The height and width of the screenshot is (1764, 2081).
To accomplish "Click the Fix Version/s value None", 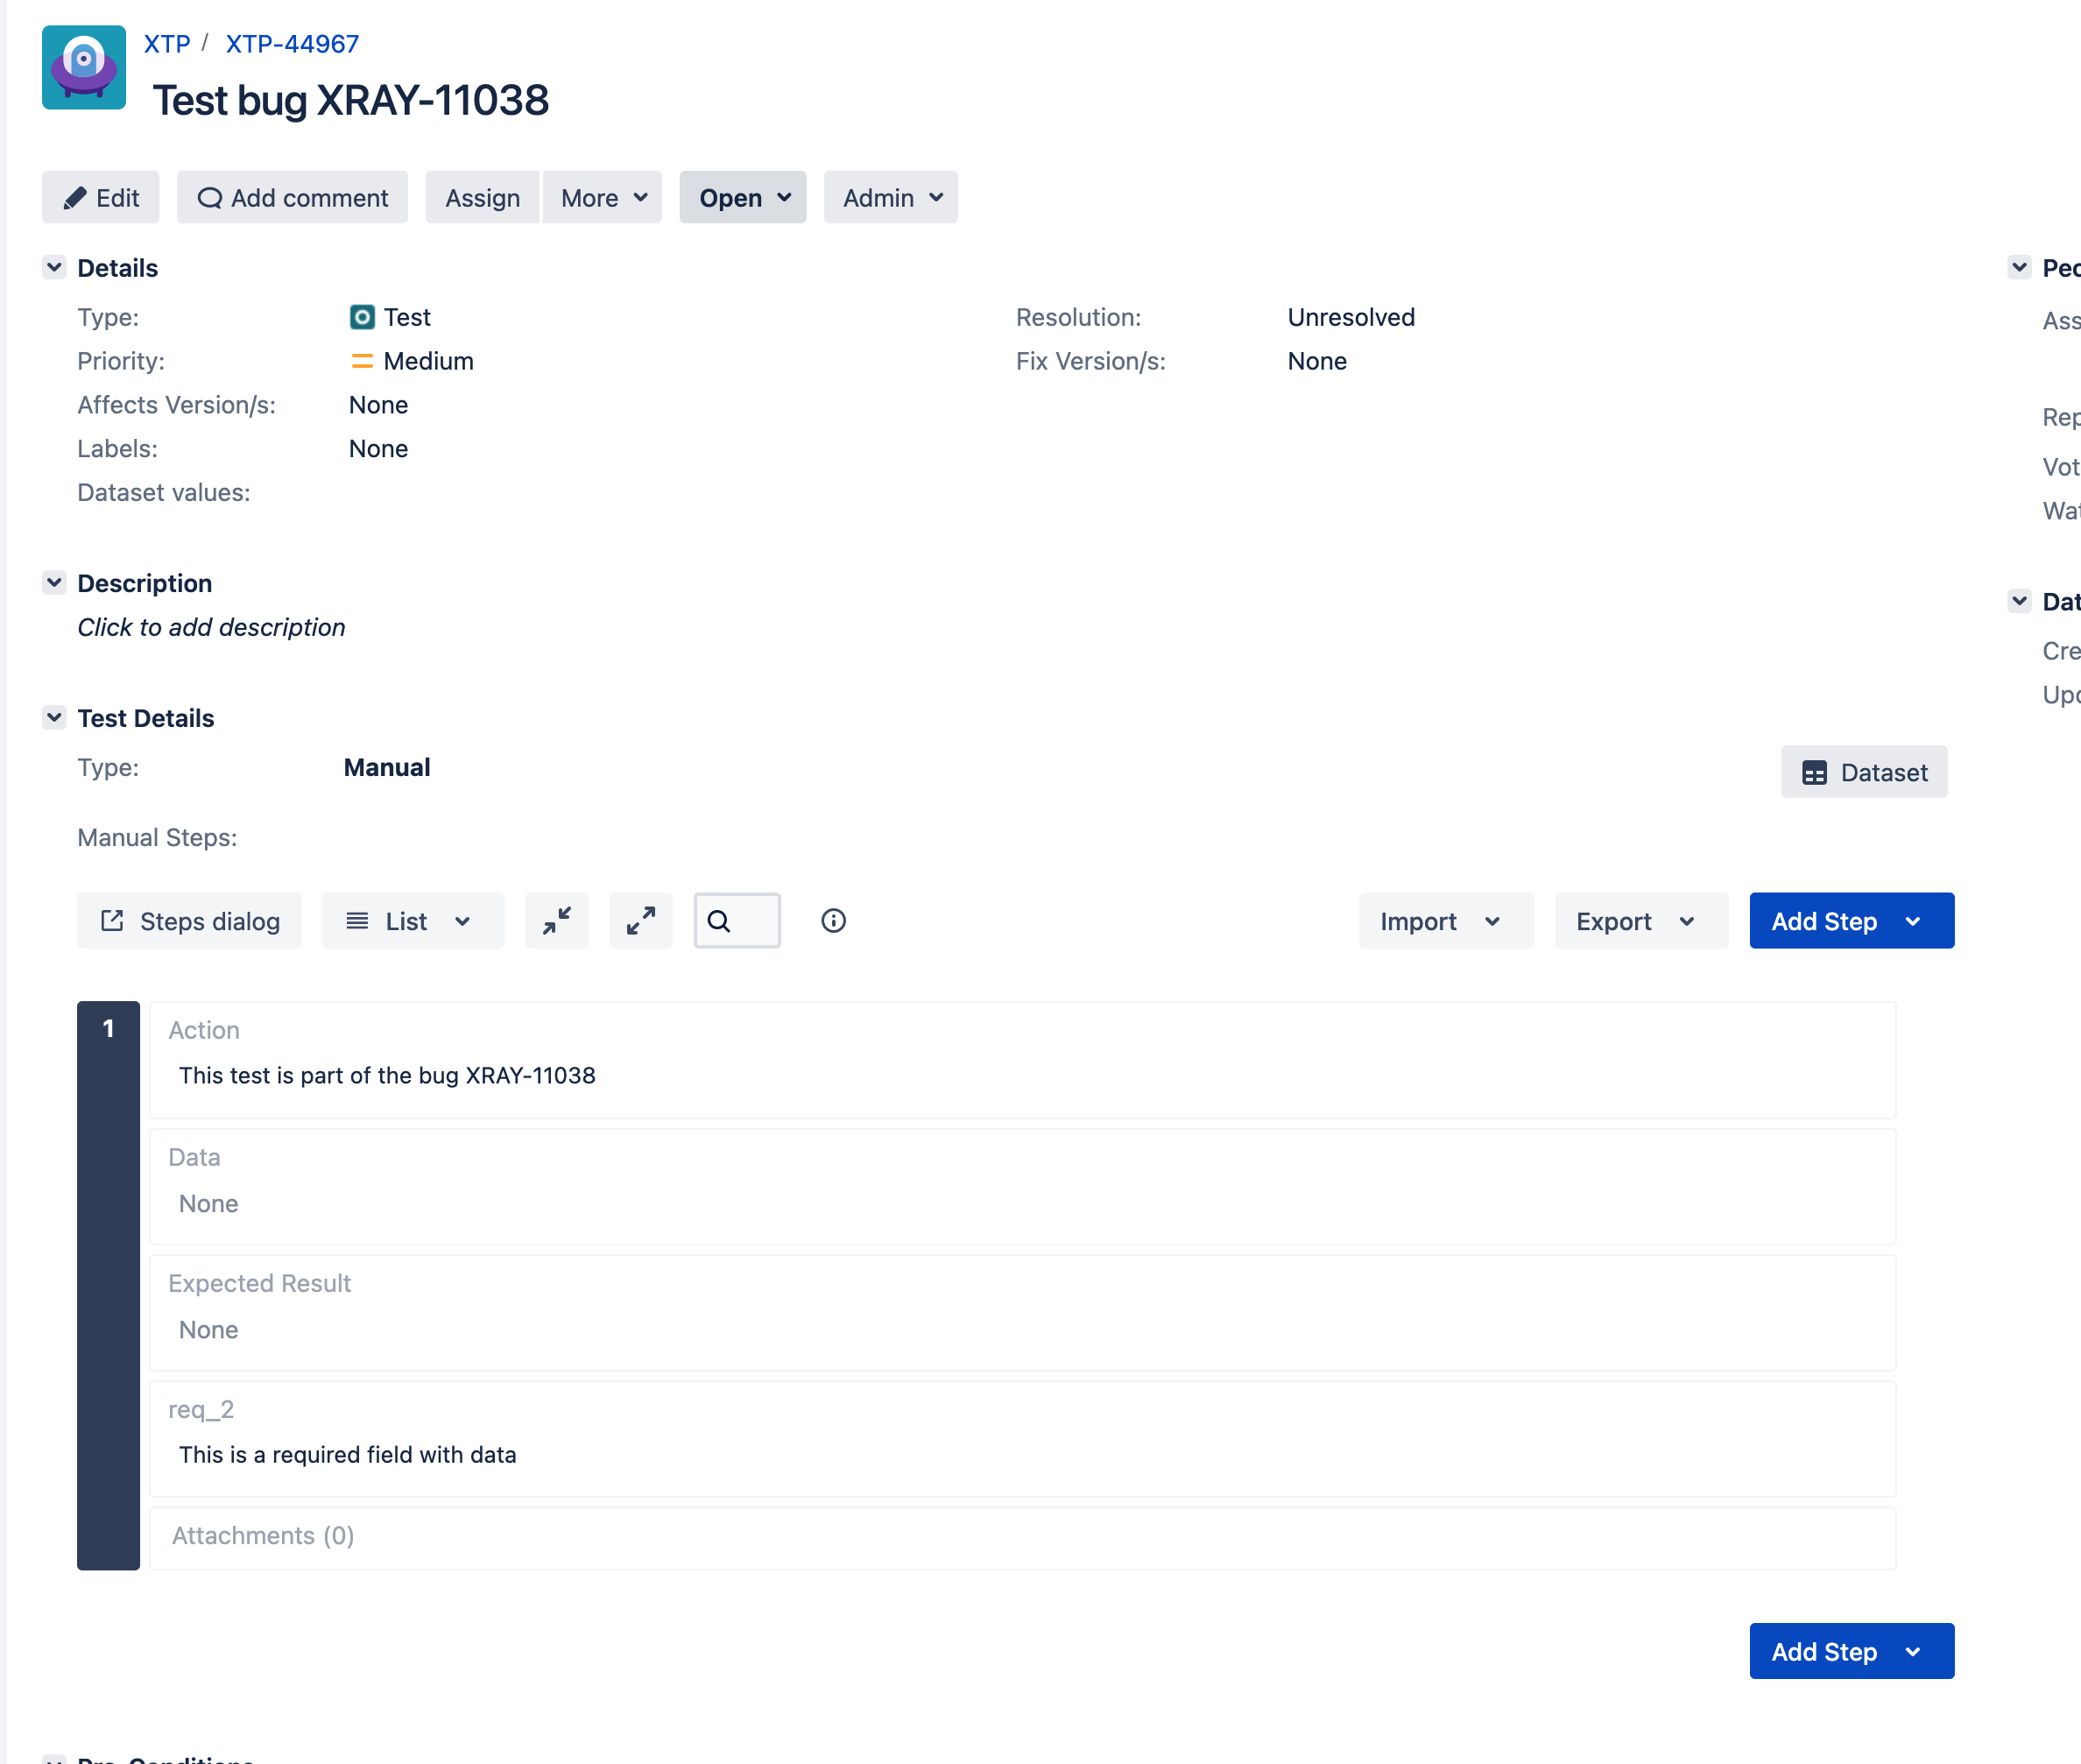I will (x=1317, y=361).
